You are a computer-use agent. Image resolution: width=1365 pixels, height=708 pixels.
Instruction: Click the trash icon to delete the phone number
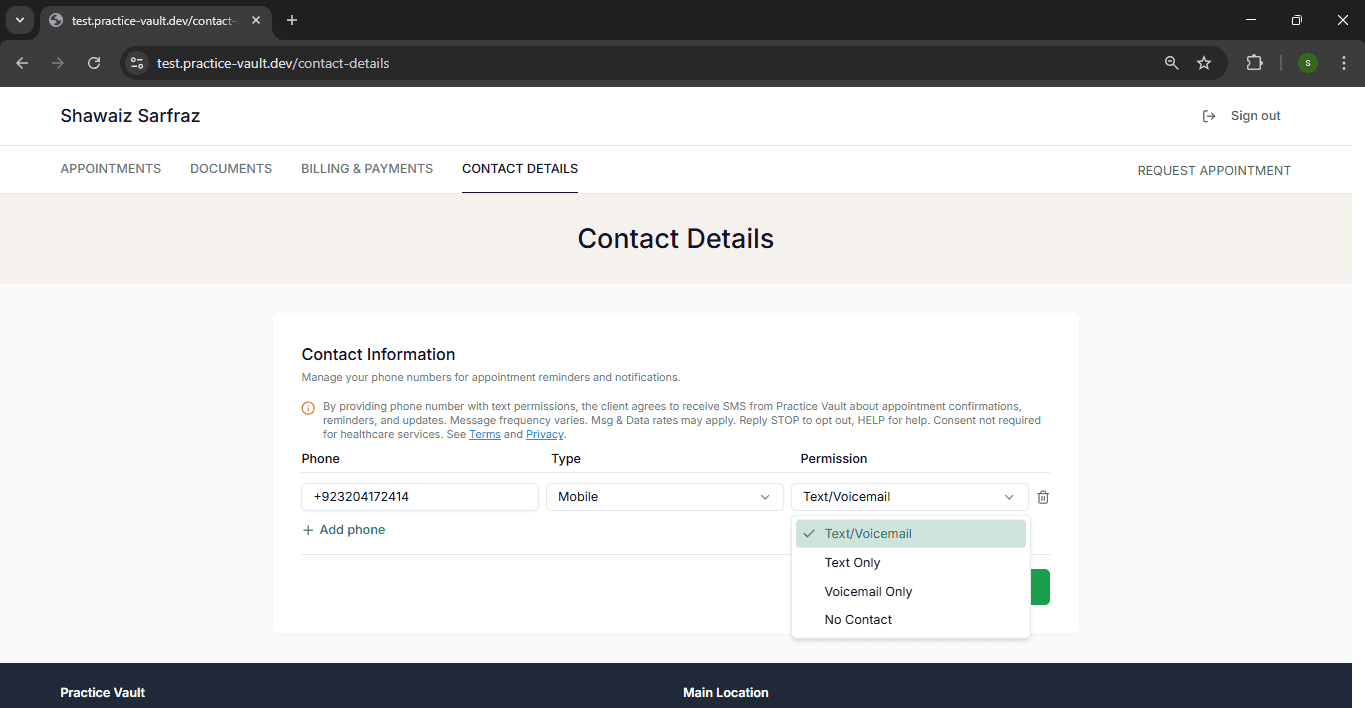[1042, 496]
